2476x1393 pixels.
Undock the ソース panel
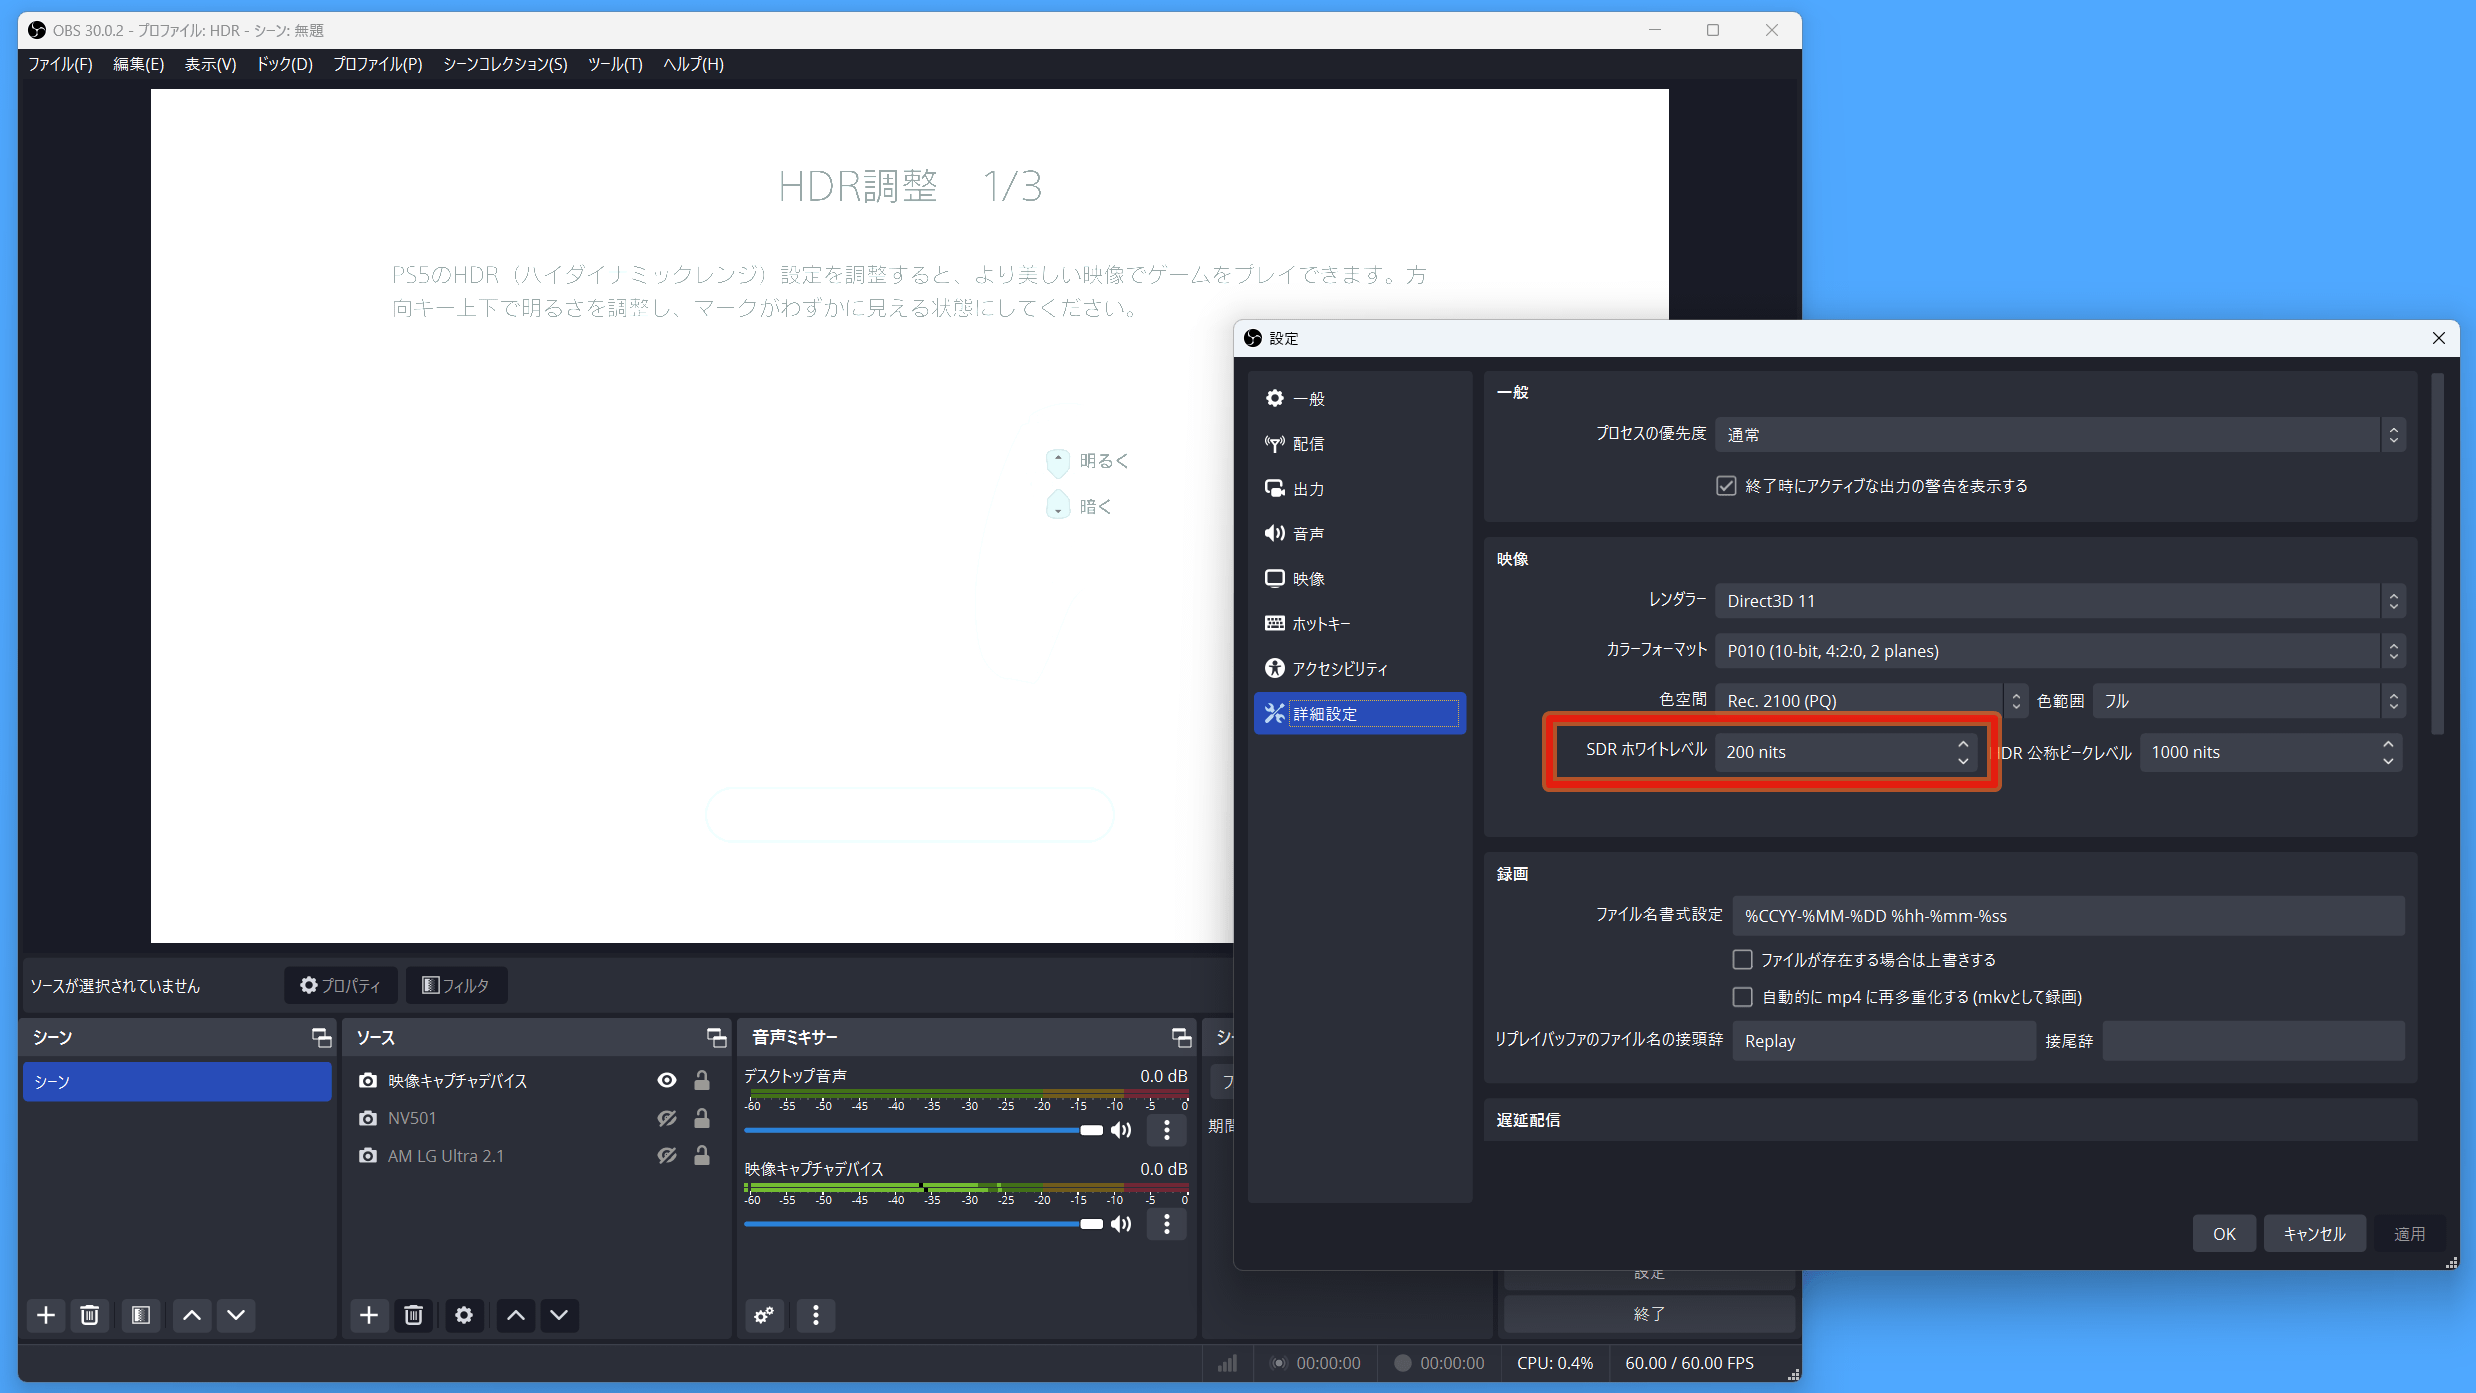pyautogui.click(x=716, y=1038)
